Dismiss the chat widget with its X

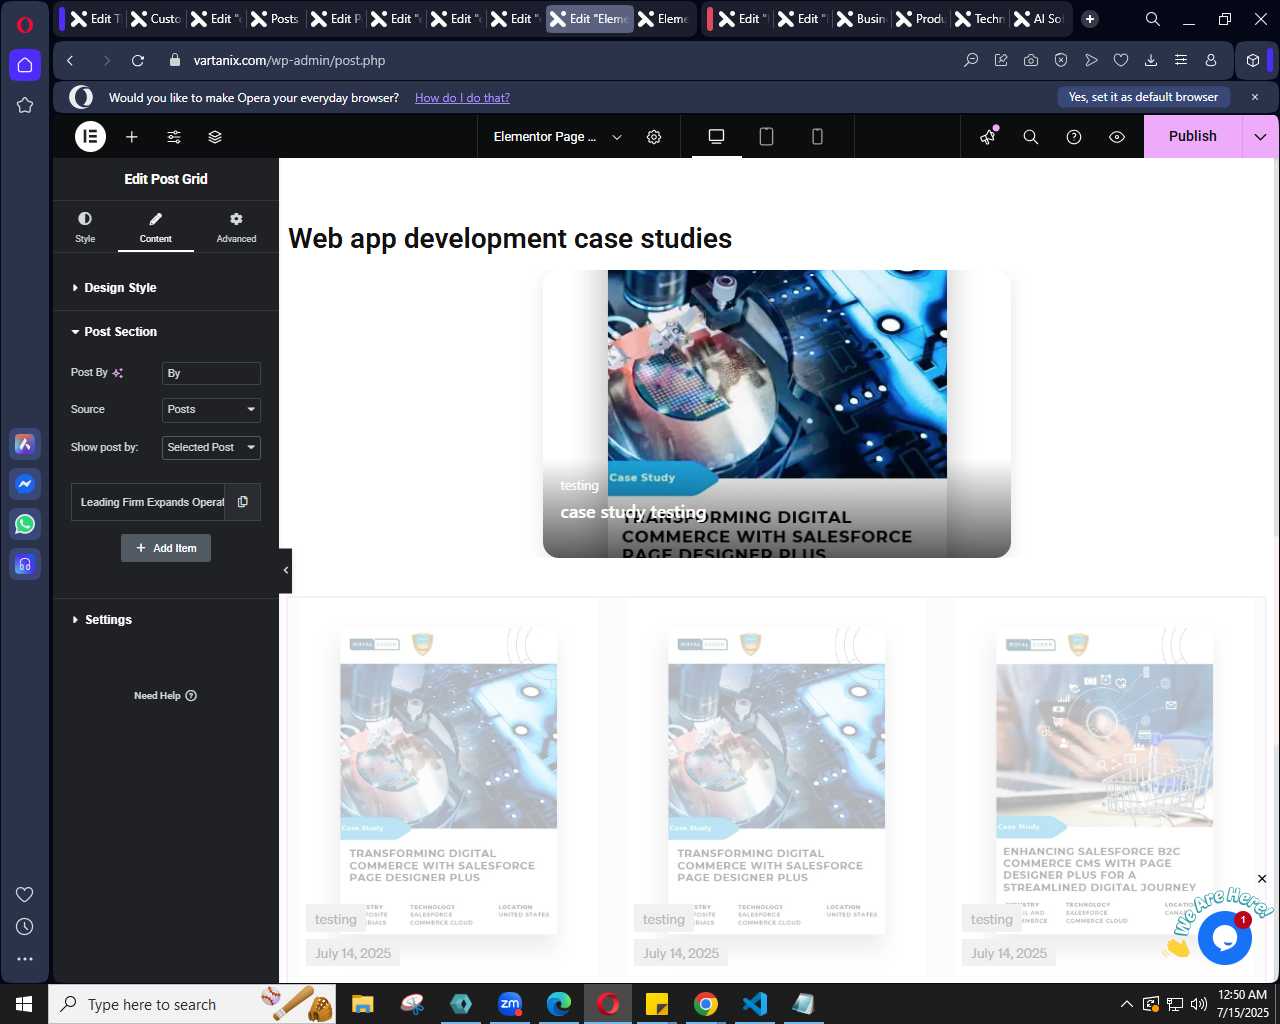click(1262, 879)
